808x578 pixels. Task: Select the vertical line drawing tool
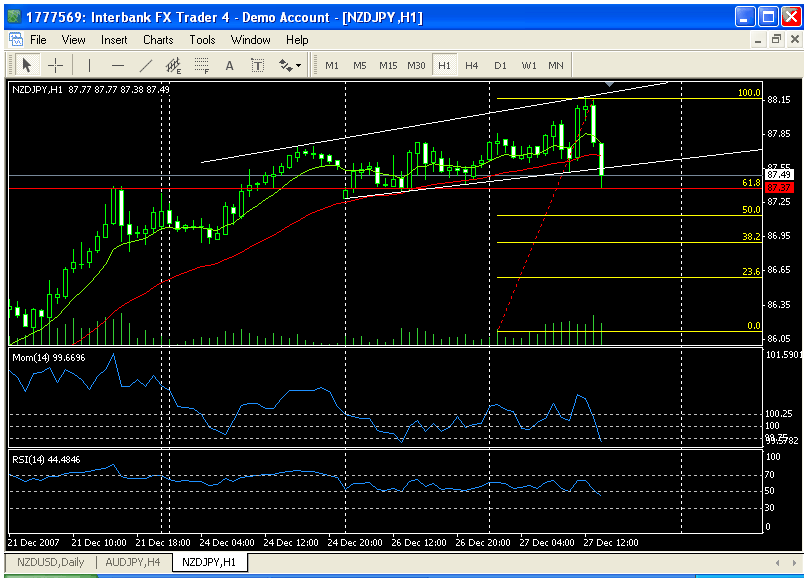[x=90, y=65]
